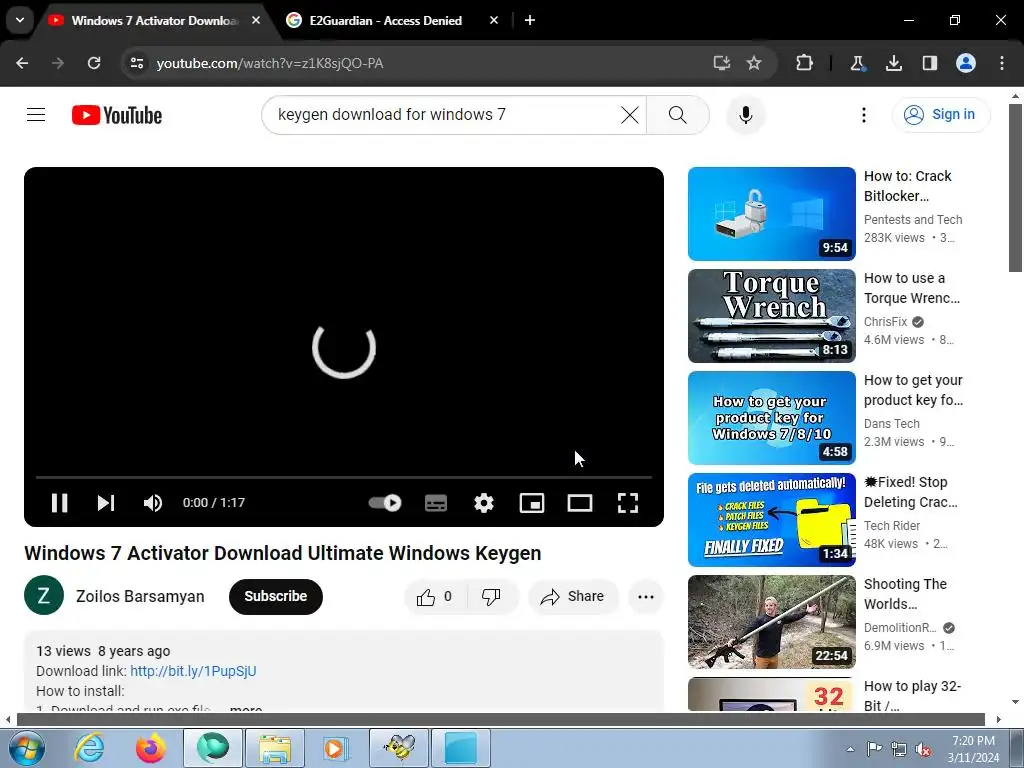This screenshot has width=1024, height=768.
Task: Click the install app icon in address bar
Action: click(x=722, y=63)
